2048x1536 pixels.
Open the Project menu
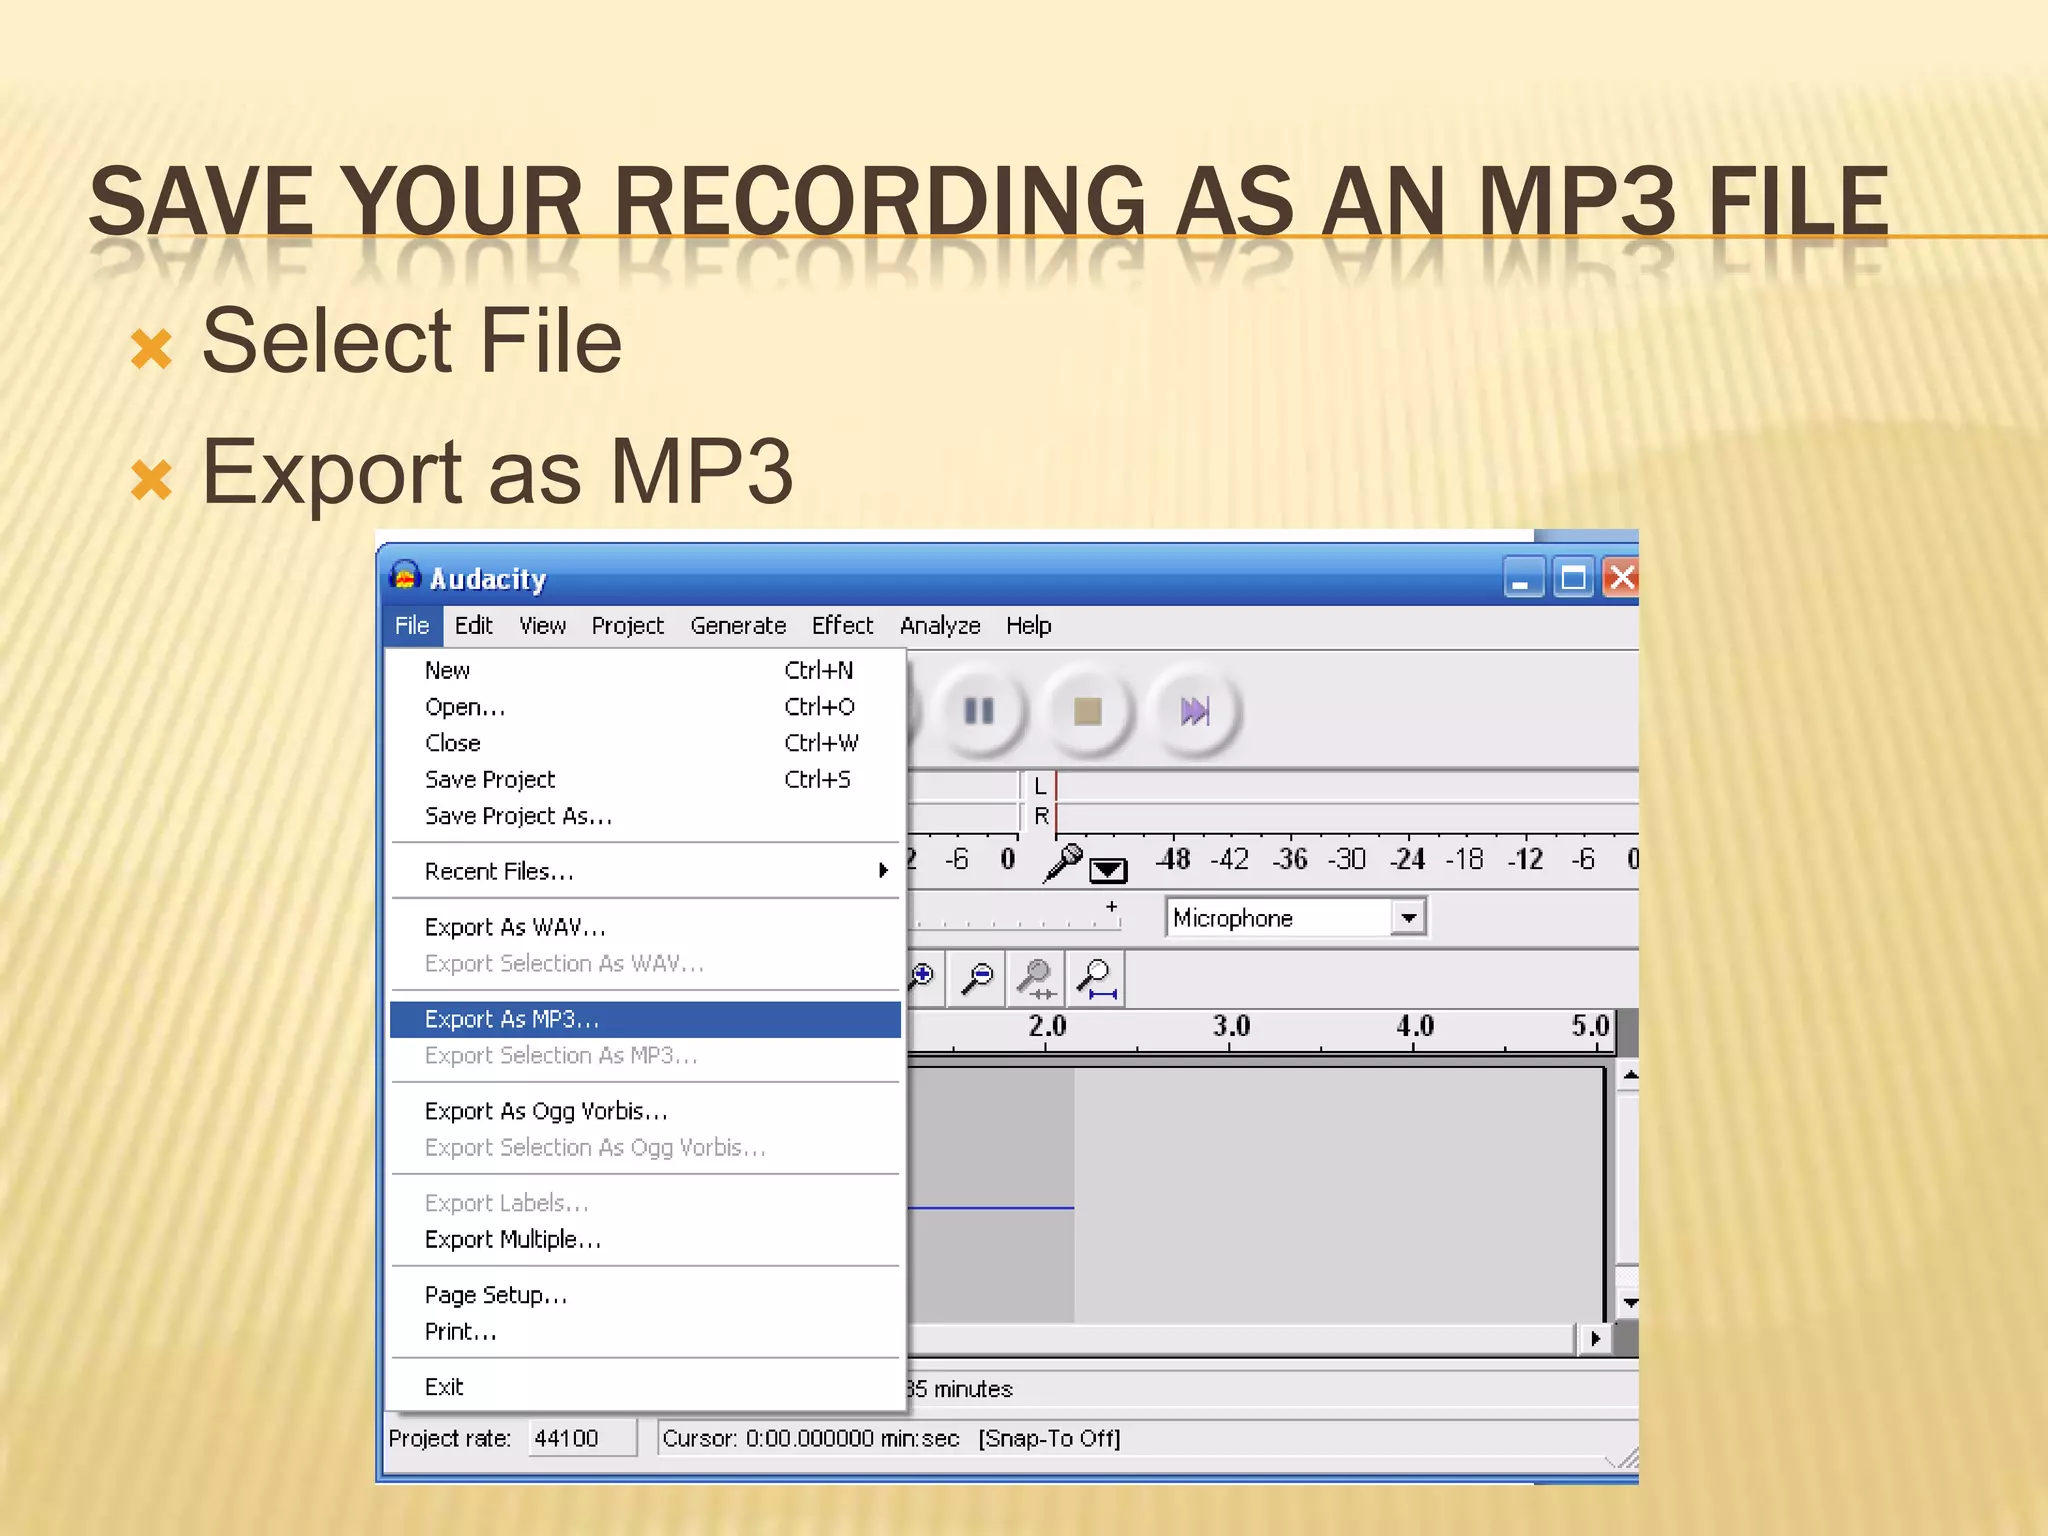pos(628,626)
